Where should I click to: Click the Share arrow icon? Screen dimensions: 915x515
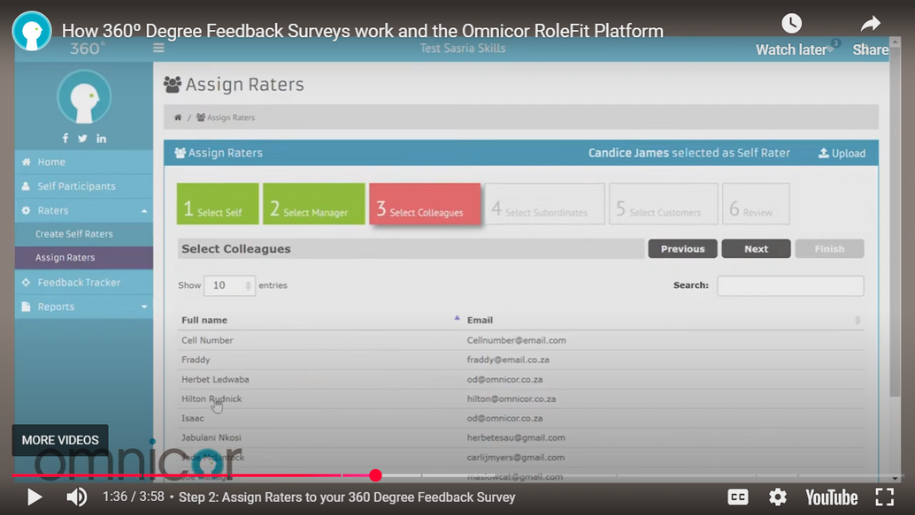click(870, 25)
